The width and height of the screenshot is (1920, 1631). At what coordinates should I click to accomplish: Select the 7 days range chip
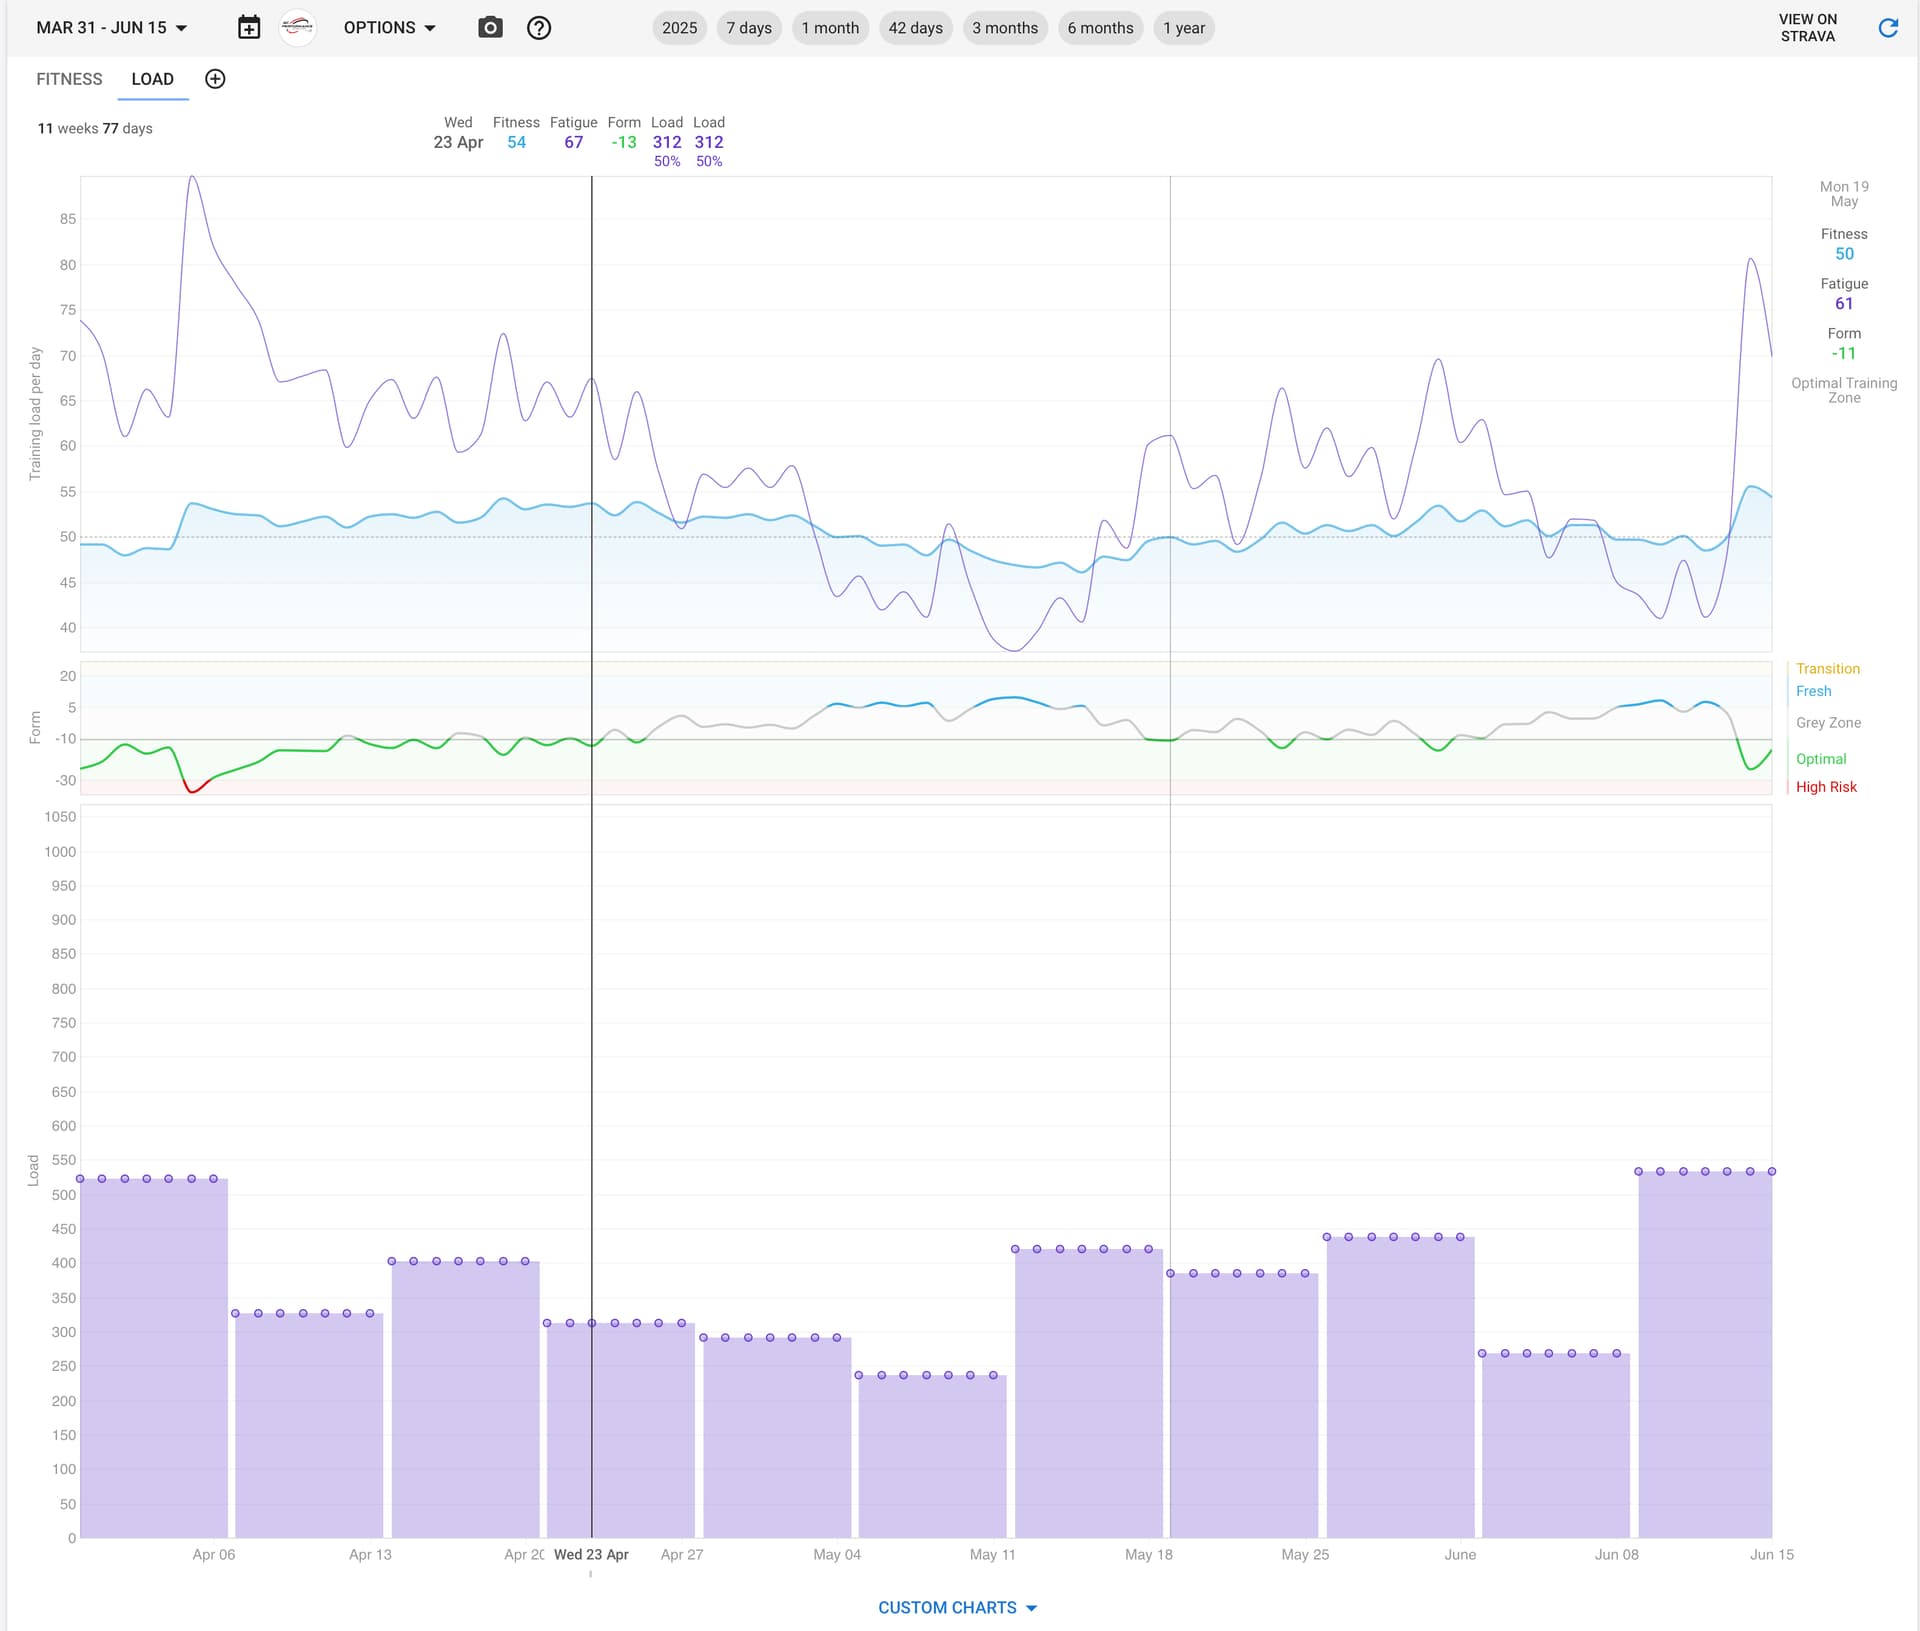pos(748,28)
